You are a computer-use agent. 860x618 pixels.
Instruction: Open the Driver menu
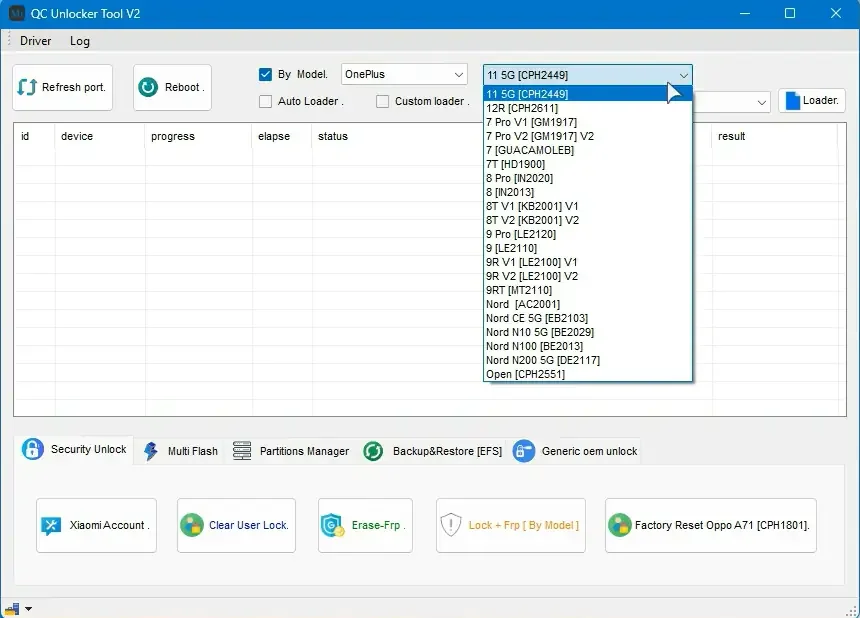36,41
